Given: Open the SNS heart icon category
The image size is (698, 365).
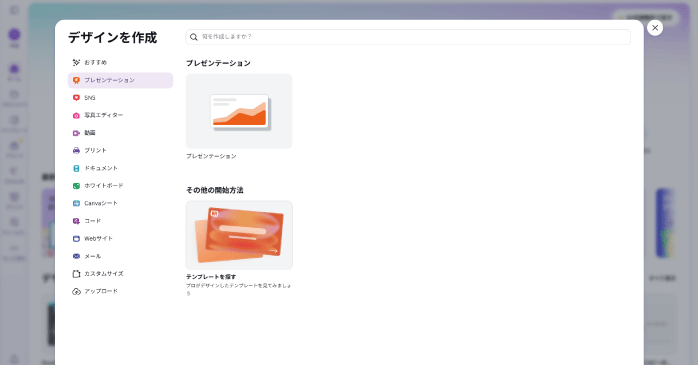Looking at the screenshot, I should click(x=76, y=97).
